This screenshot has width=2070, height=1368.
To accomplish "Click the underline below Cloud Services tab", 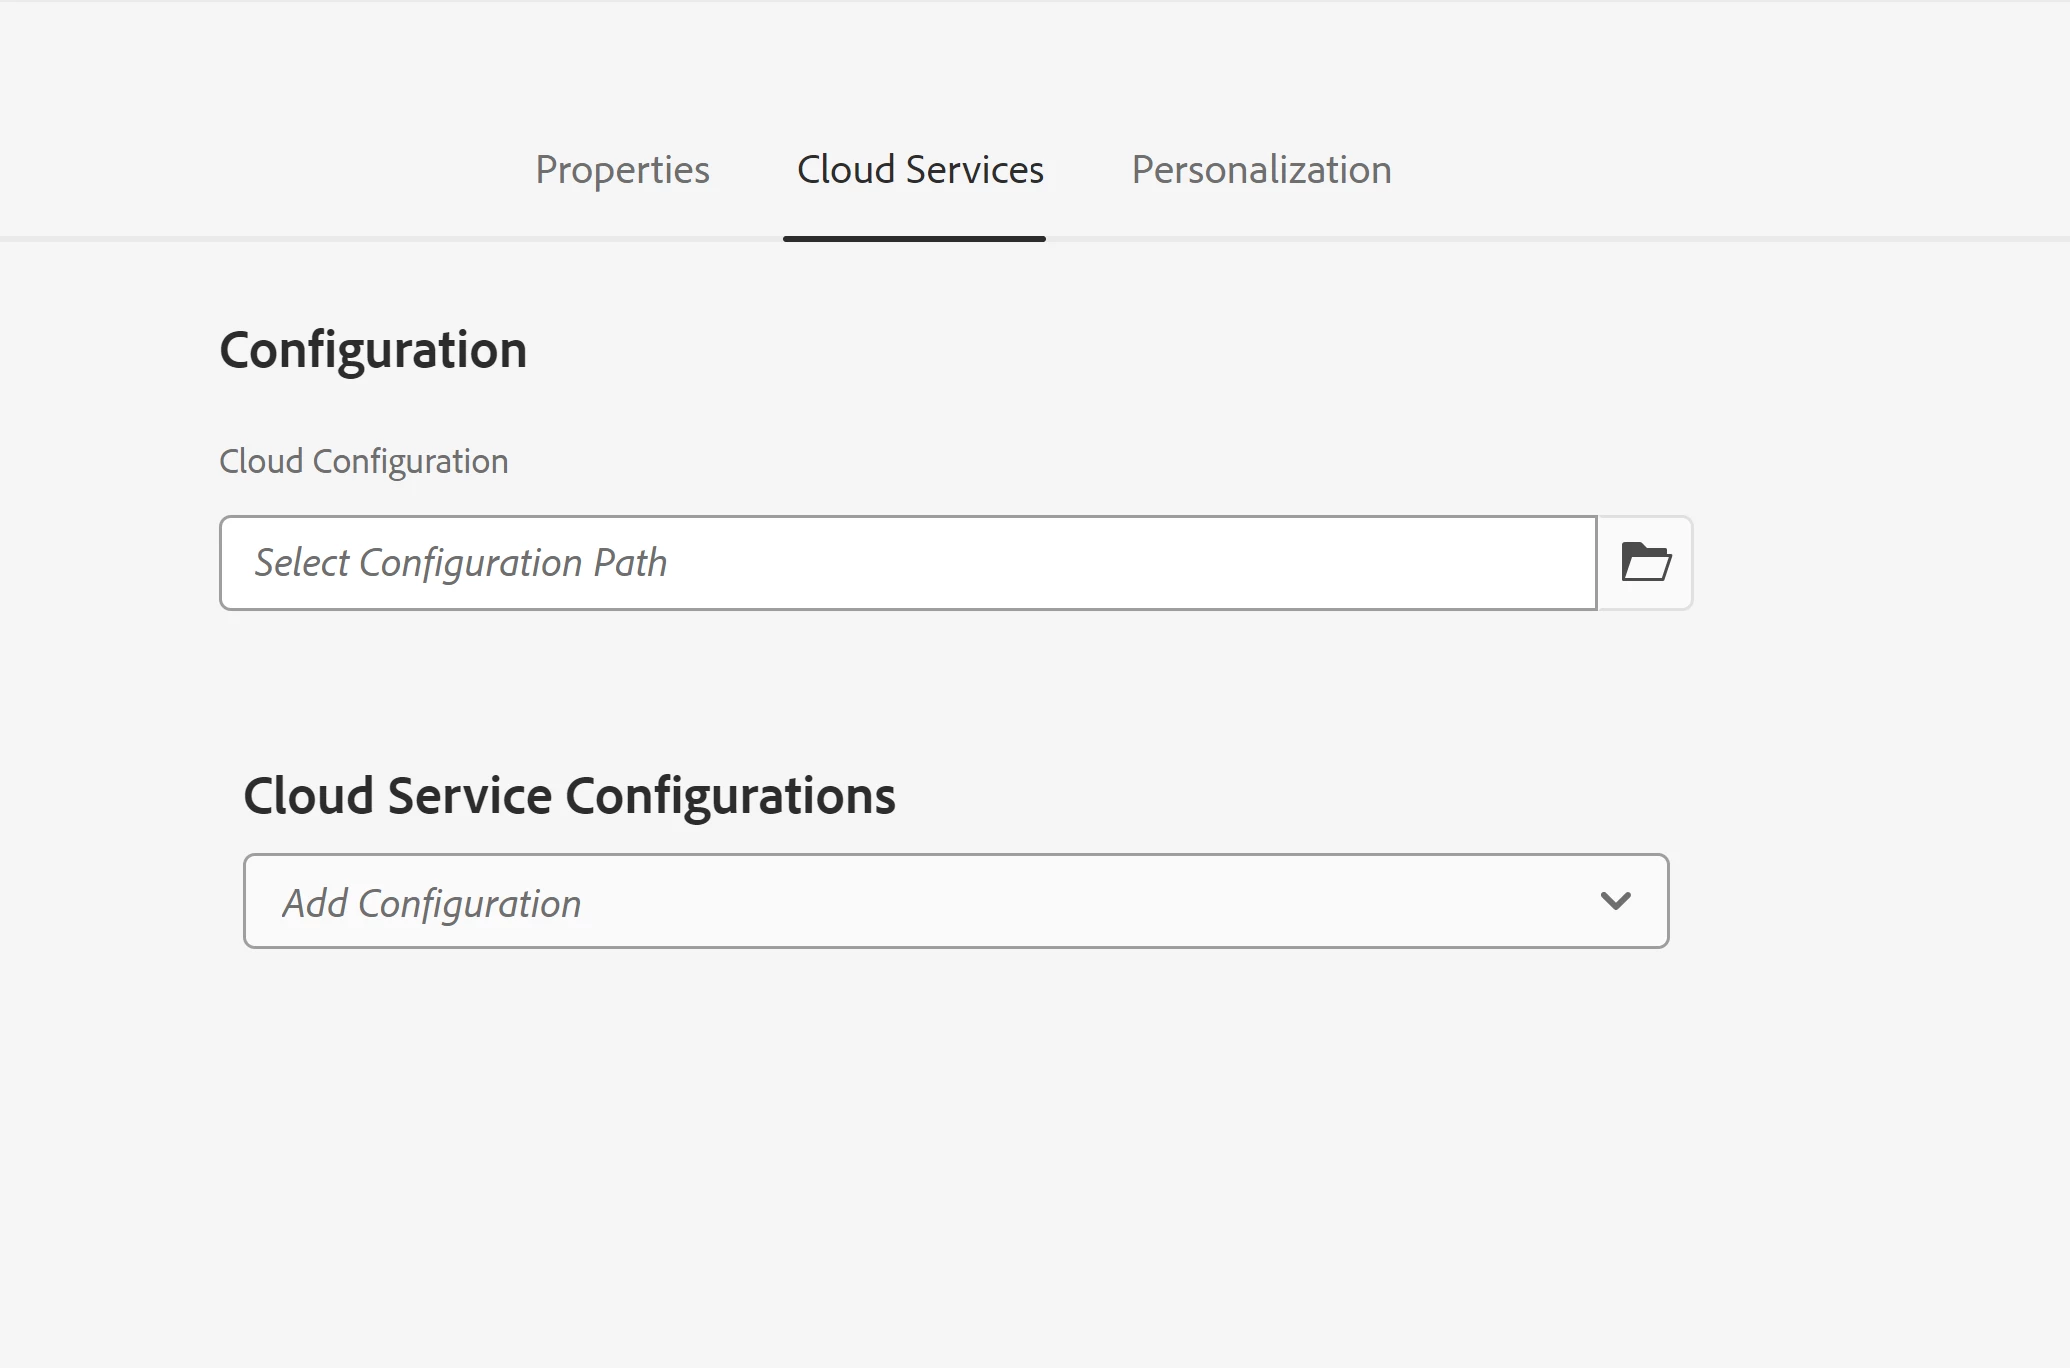I will (914, 239).
